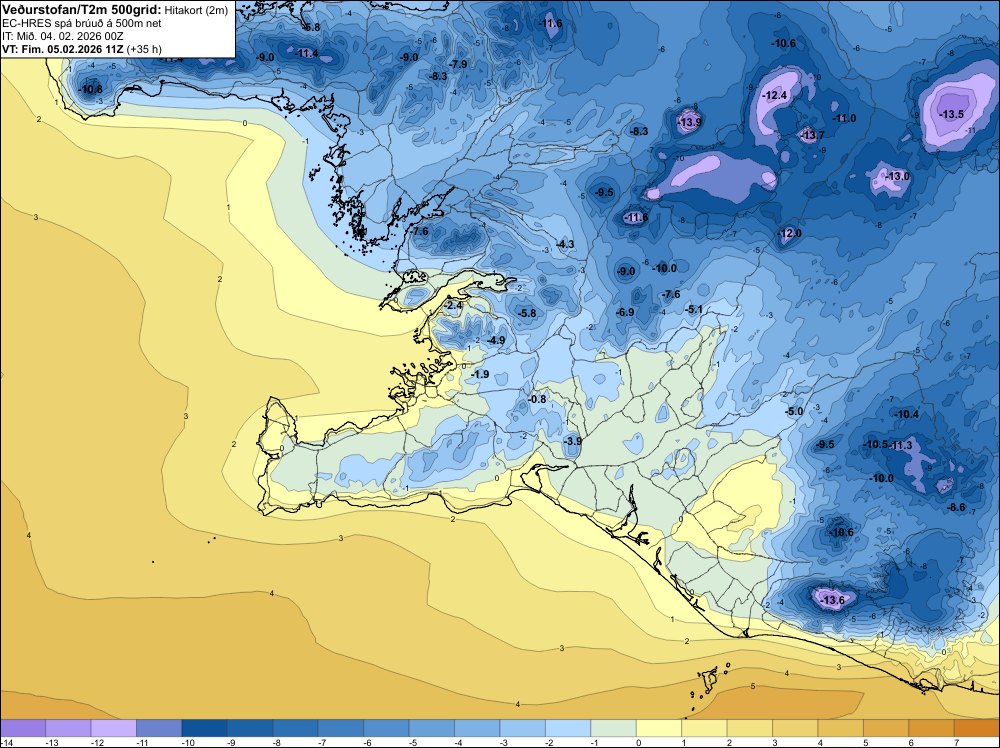The image size is (1000, 748).
Task: Click the legend swatch between -14 and -13
Action: 23,728
